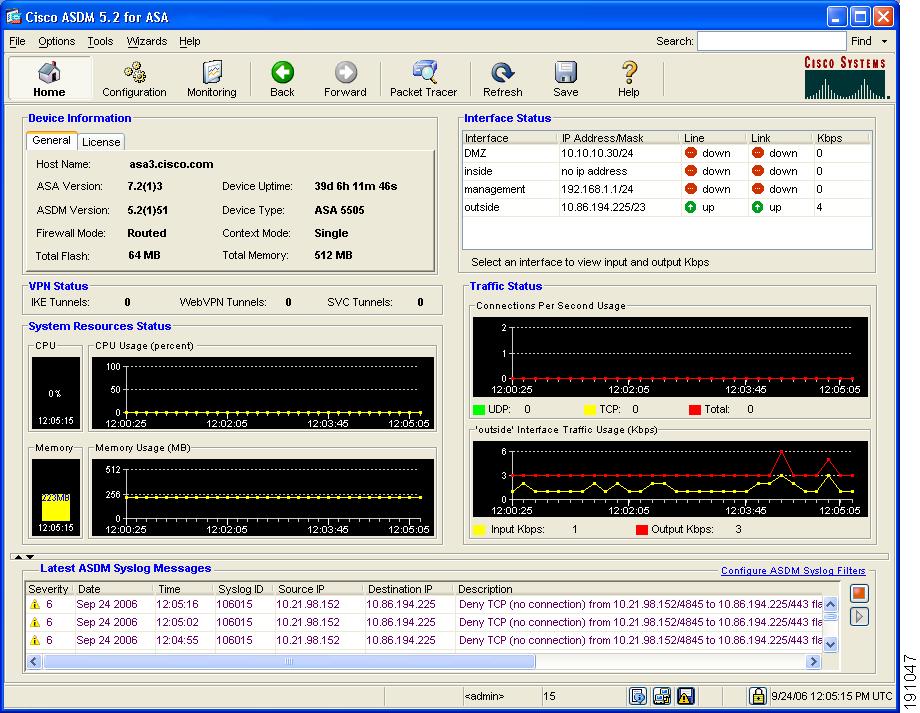
Task: Open the Wizards menu
Action: coord(147,41)
